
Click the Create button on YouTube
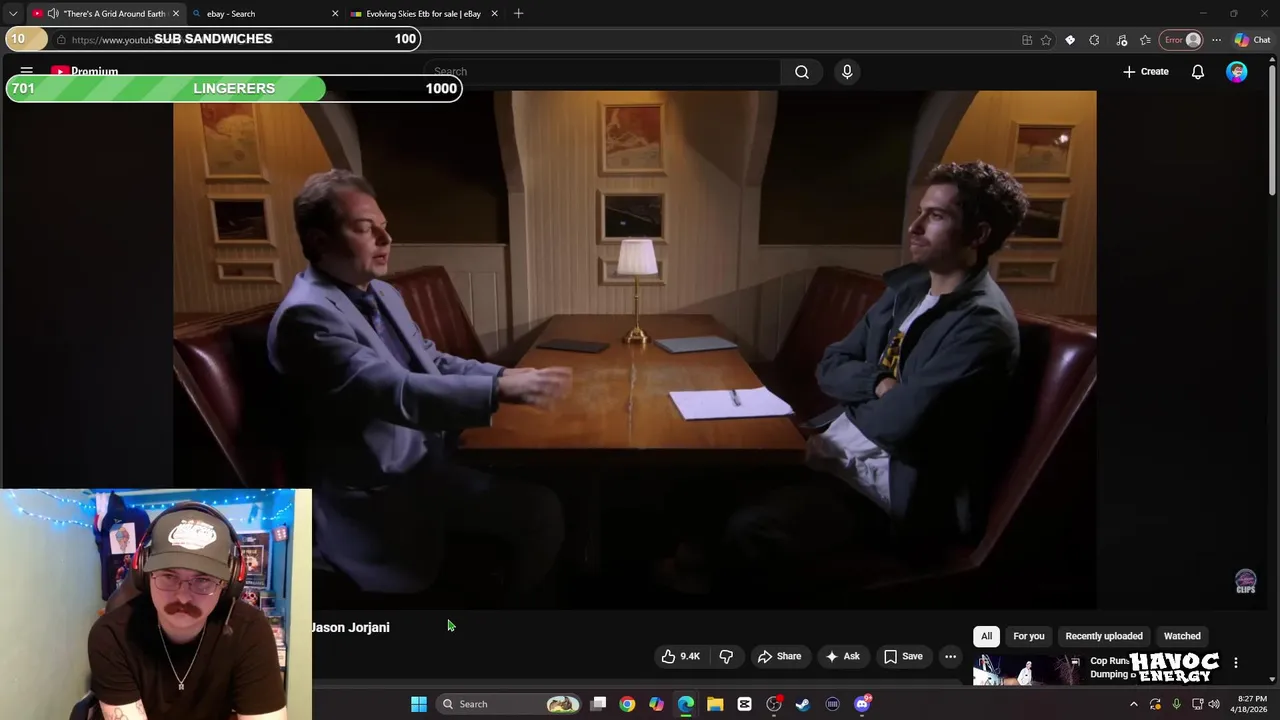point(1146,72)
